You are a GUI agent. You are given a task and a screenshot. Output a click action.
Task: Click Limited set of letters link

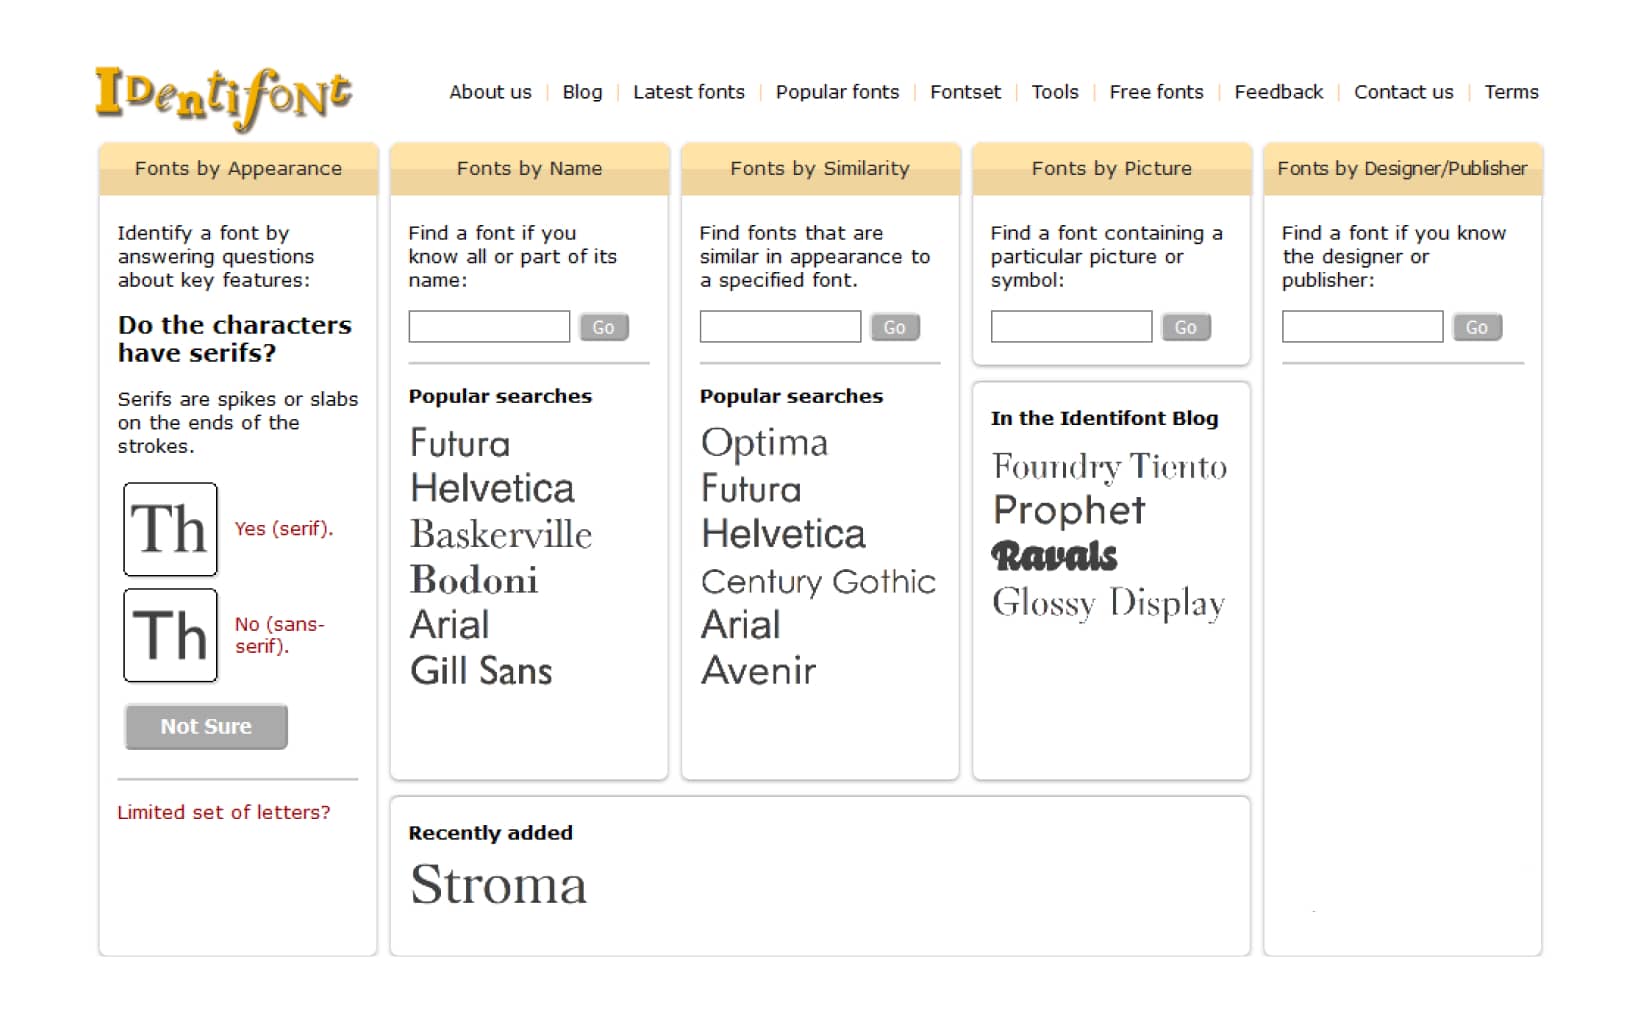click(224, 812)
